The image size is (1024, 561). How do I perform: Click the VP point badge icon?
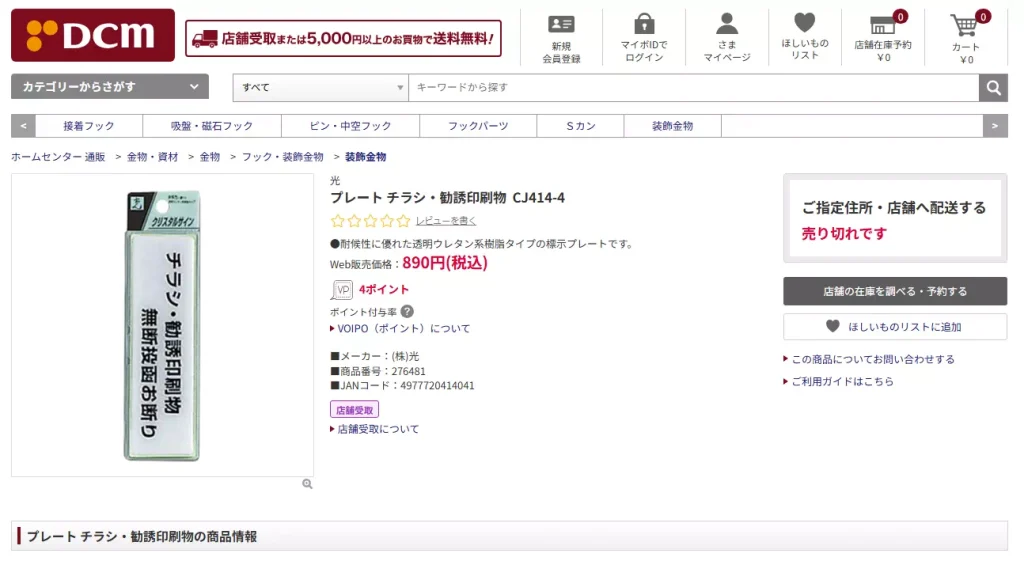pyautogui.click(x=342, y=289)
